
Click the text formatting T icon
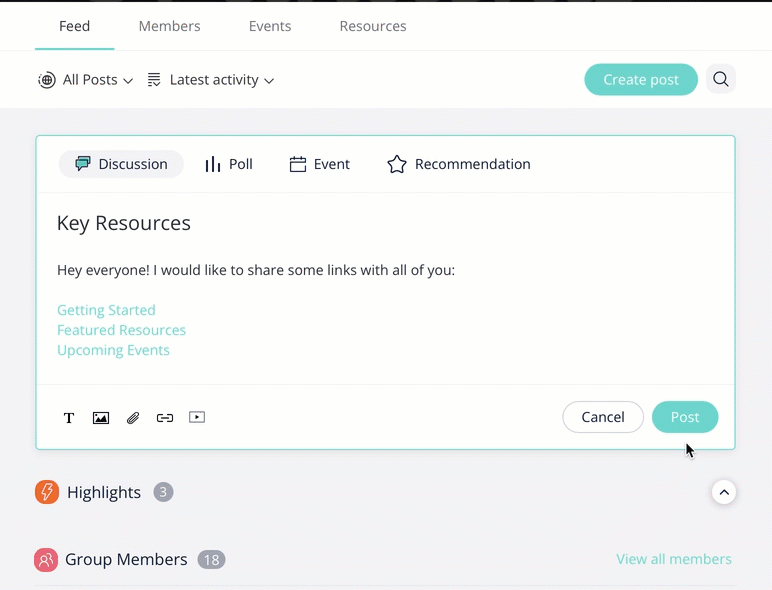tap(69, 418)
